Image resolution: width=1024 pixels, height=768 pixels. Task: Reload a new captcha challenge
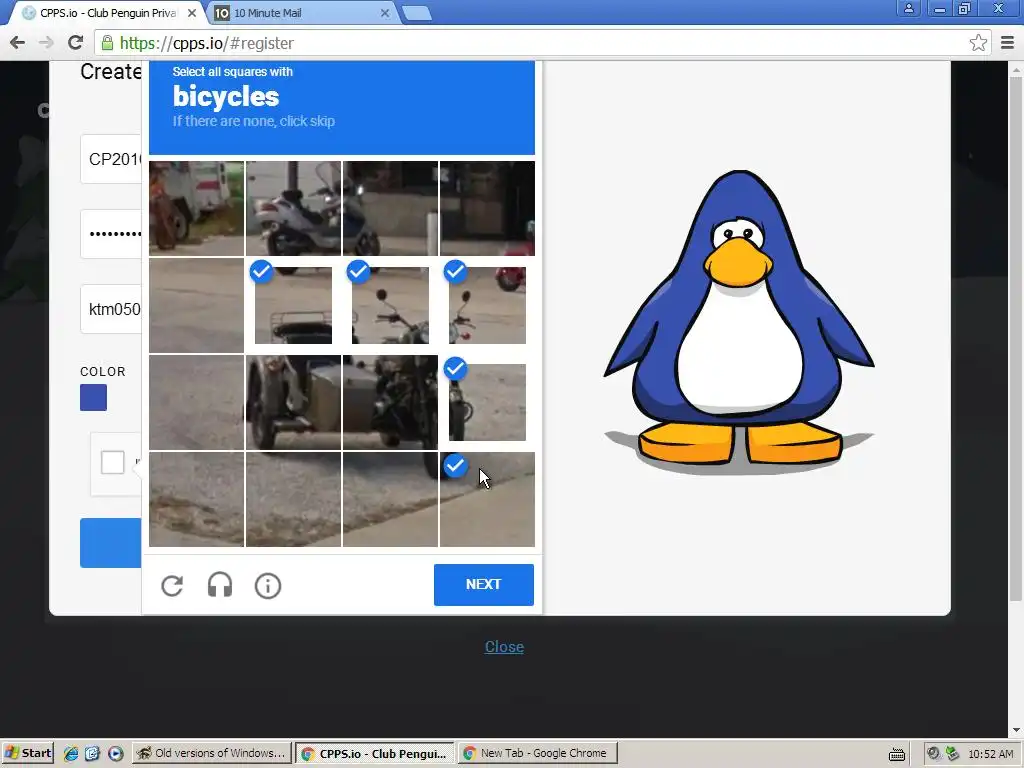(172, 586)
